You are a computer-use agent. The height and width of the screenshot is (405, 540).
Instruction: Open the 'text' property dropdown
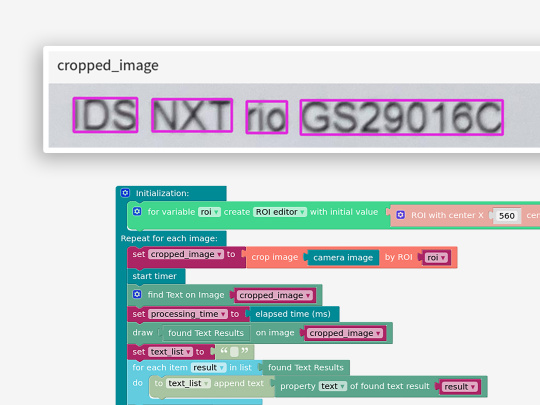coord(333,386)
